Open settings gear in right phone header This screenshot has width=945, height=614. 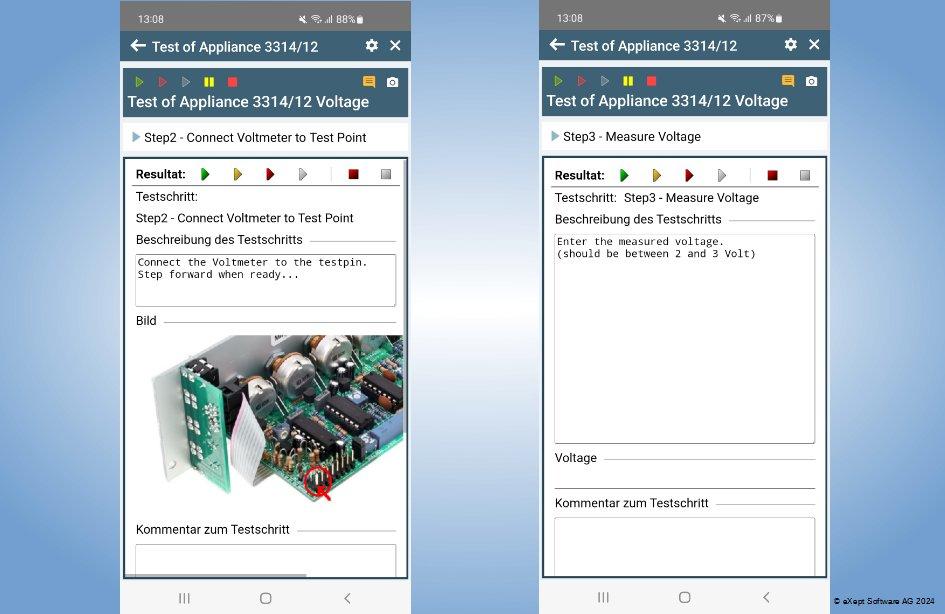pos(791,44)
